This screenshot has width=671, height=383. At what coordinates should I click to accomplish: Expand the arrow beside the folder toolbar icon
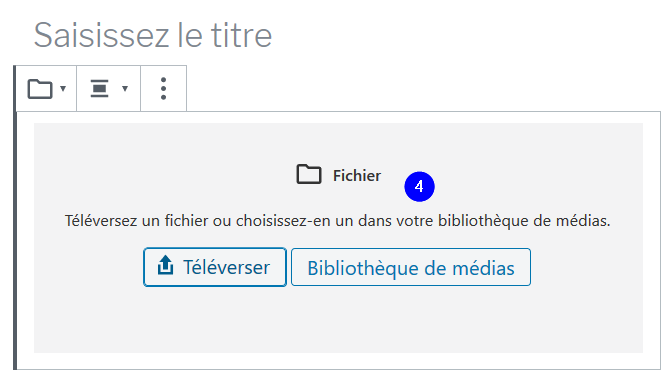63,89
